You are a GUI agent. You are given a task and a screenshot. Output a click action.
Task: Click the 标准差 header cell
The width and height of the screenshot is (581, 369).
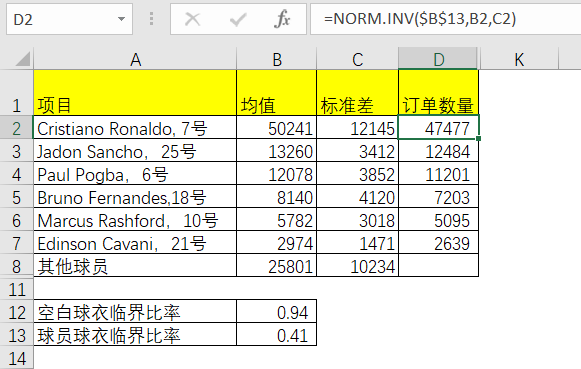click(x=358, y=93)
